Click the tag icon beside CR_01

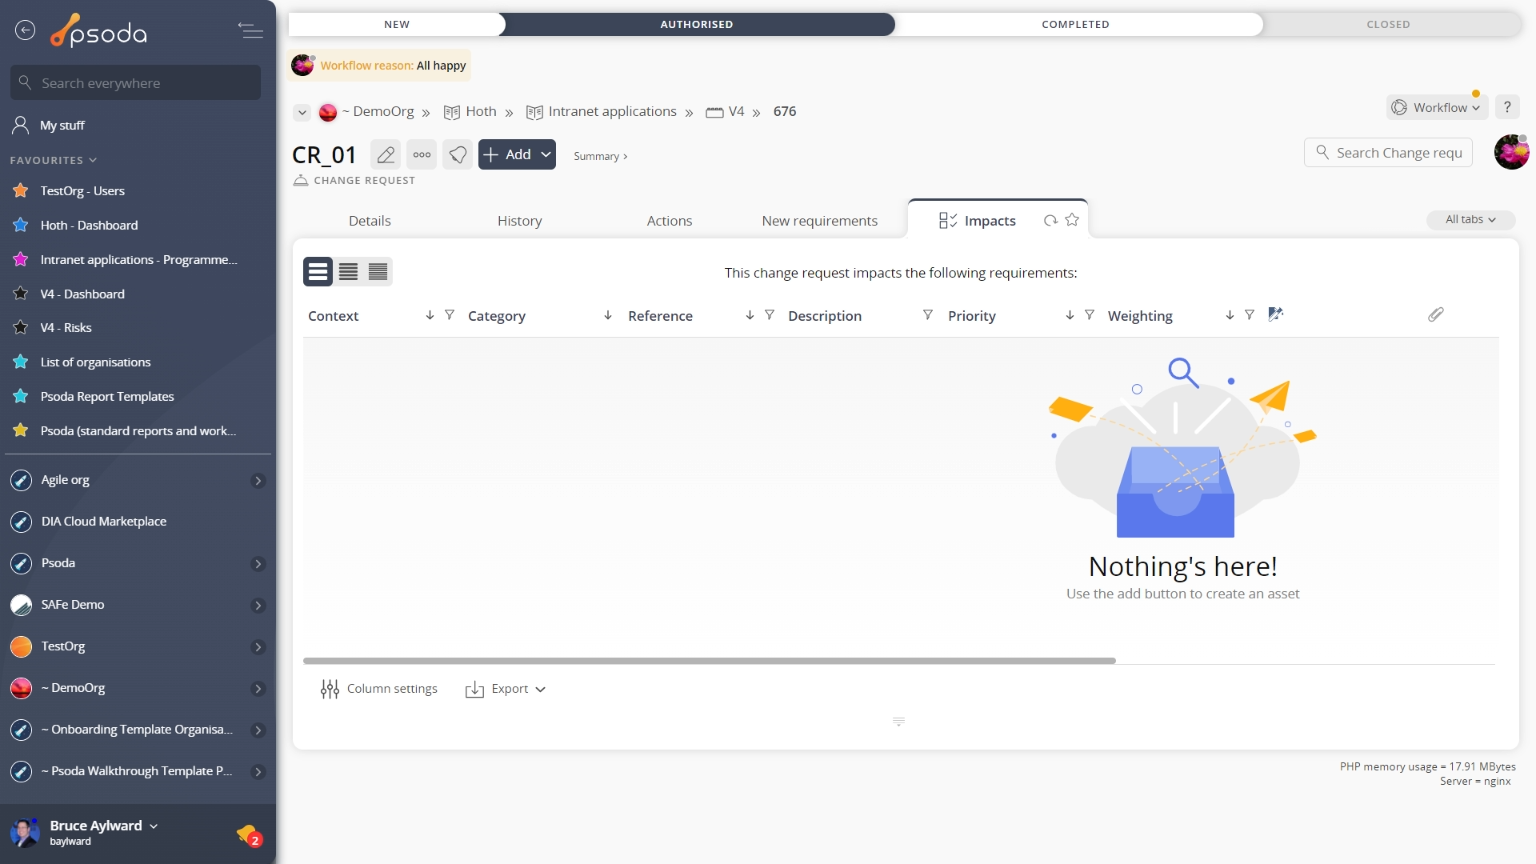coord(458,154)
